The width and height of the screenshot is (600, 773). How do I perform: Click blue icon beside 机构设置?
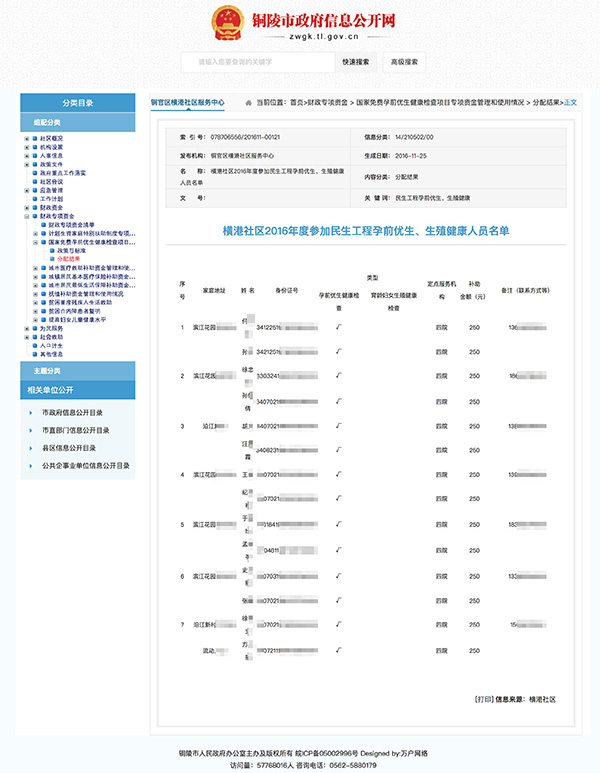35,147
